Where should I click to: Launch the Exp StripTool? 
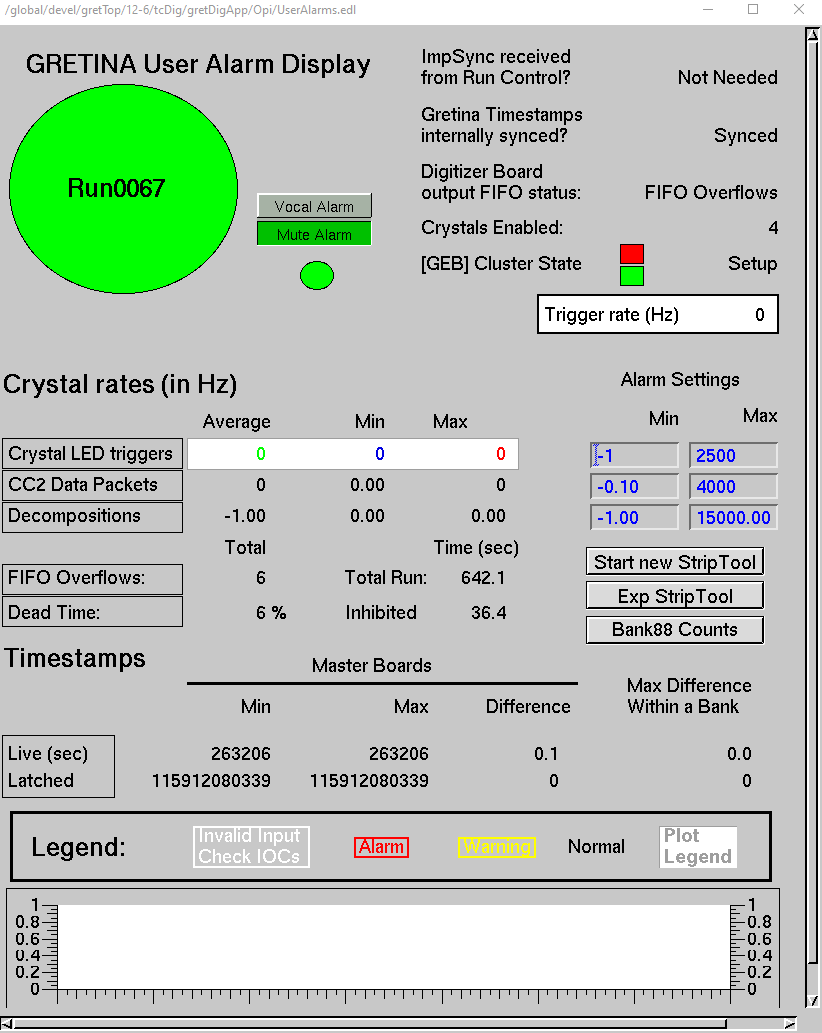675,596
